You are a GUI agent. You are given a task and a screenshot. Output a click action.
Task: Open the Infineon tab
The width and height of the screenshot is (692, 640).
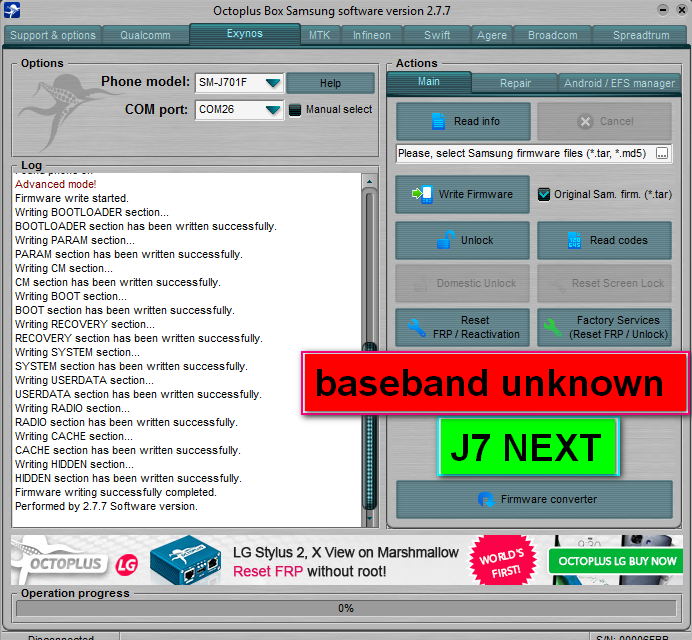372,35
